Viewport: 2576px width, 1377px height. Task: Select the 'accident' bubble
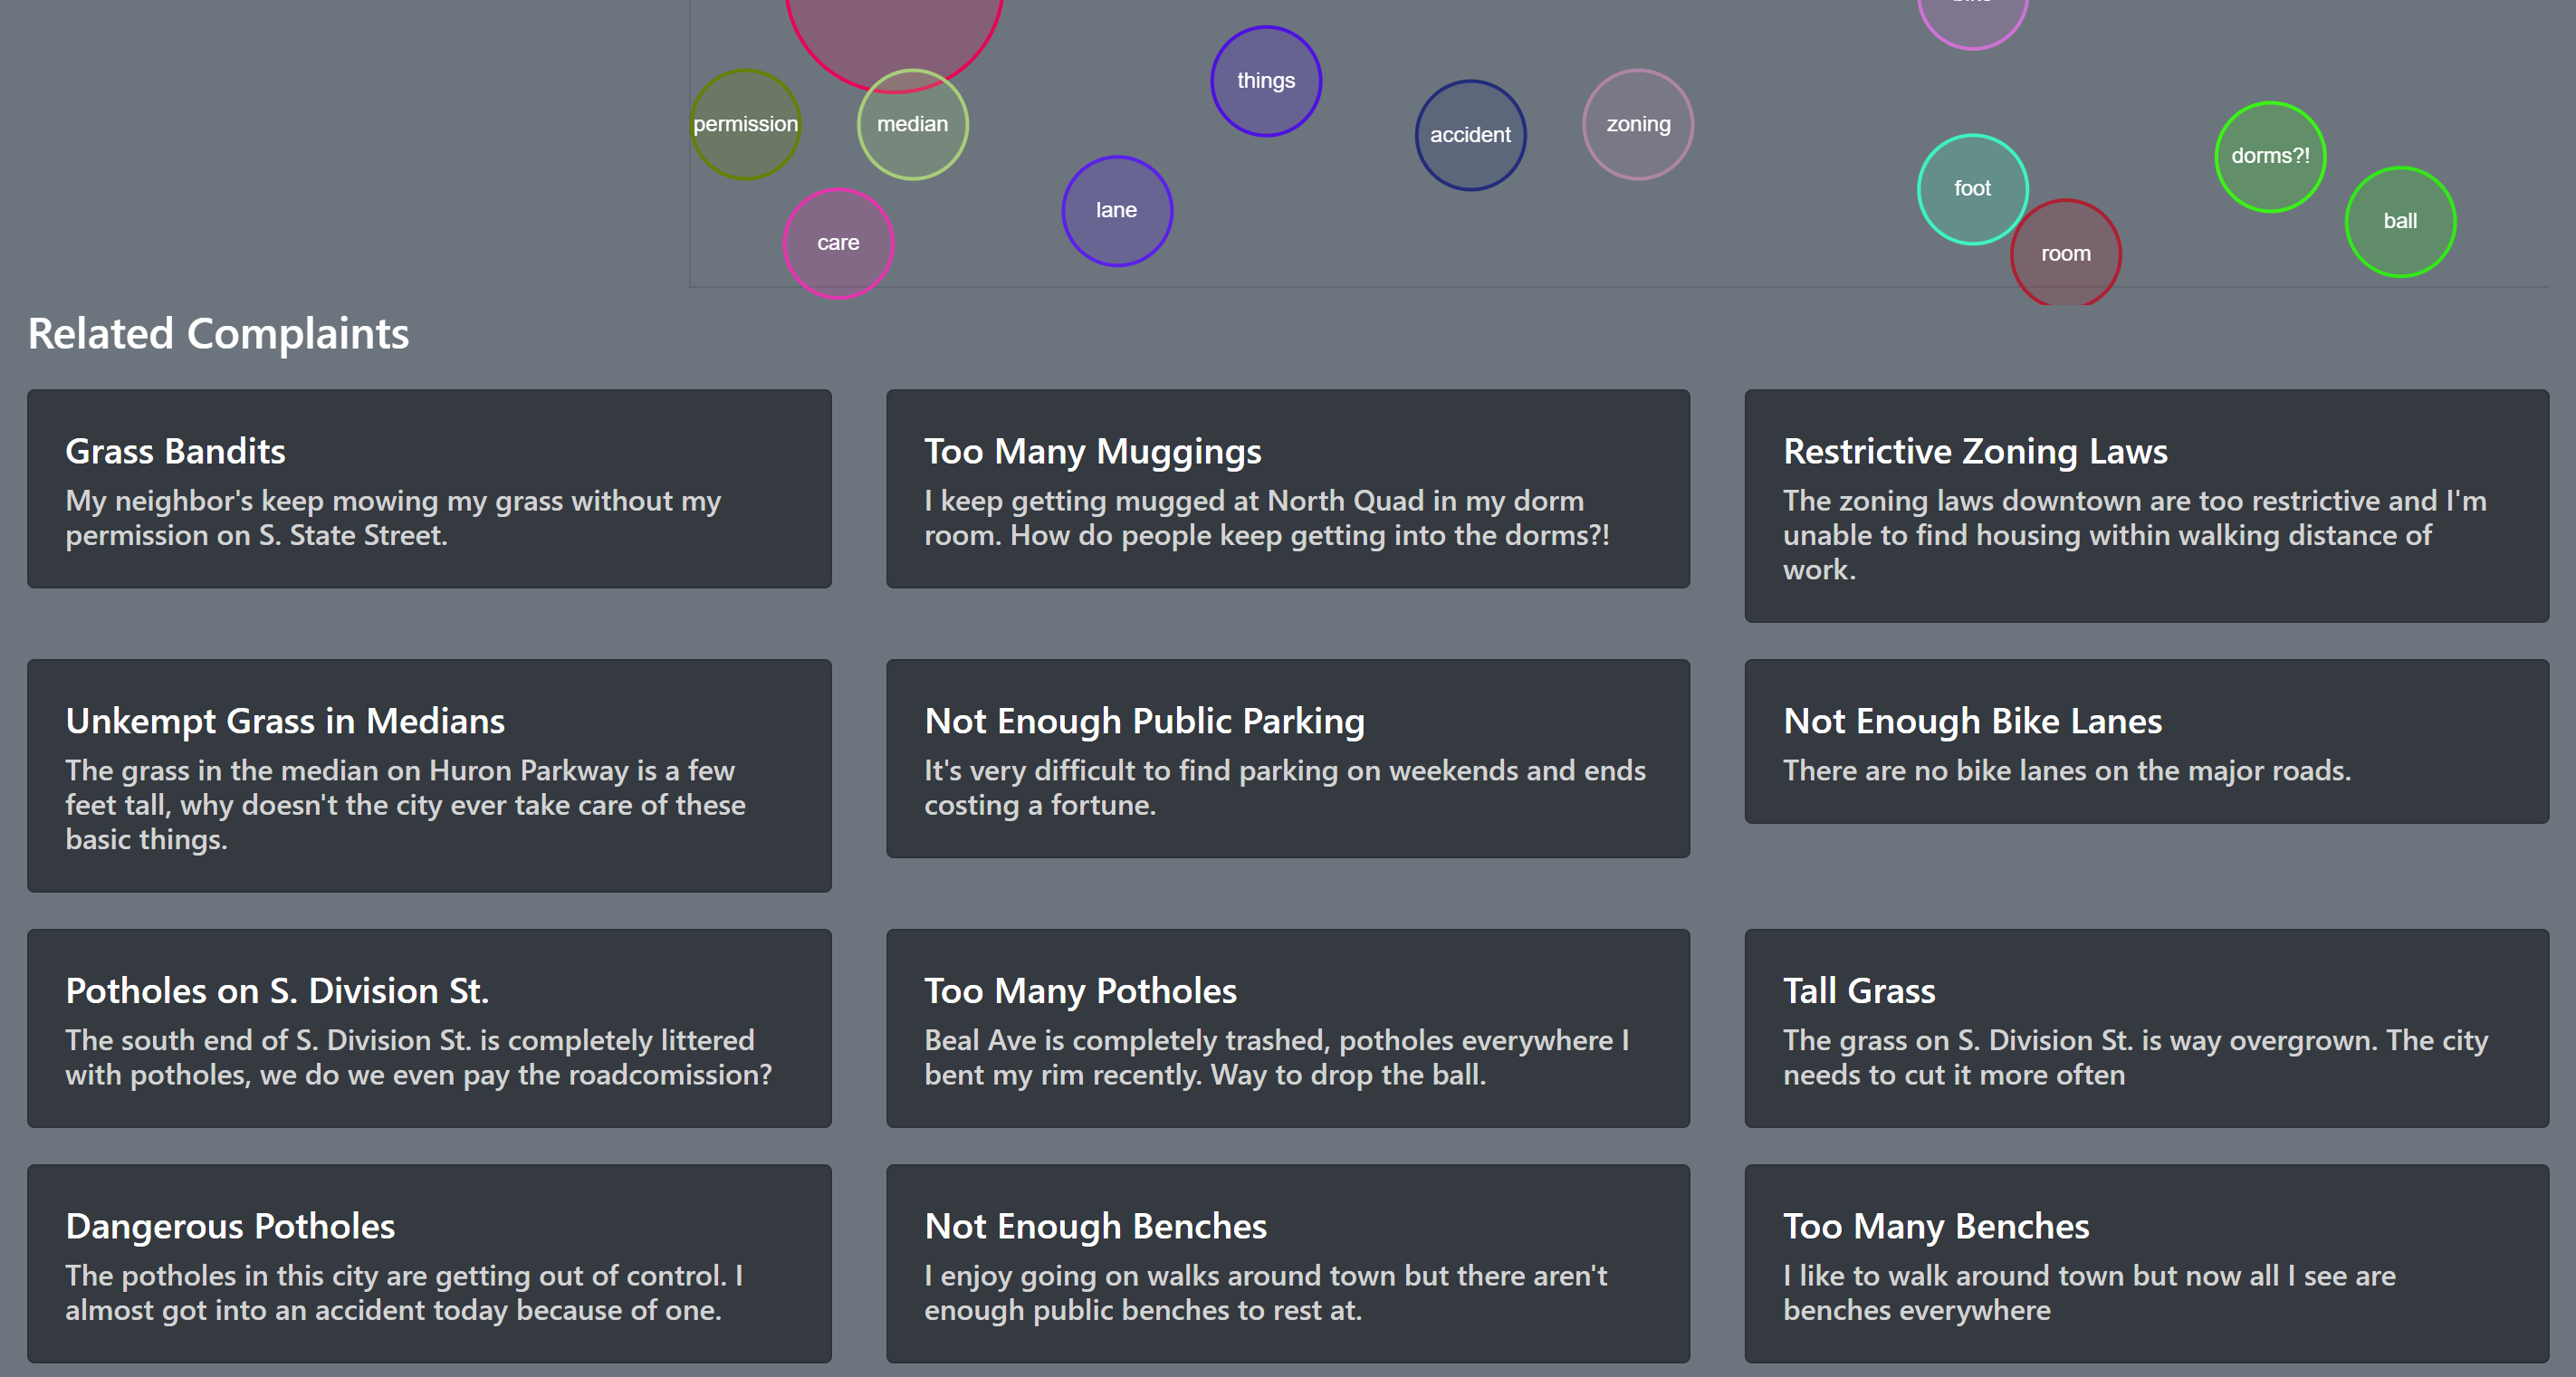[x=1470, y=135]
